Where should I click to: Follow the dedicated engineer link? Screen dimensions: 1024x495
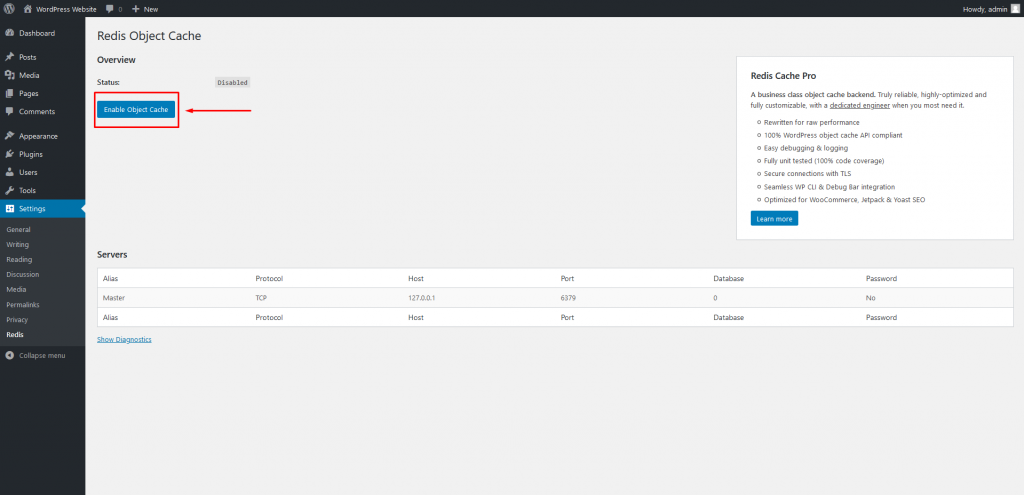(859, 105)
